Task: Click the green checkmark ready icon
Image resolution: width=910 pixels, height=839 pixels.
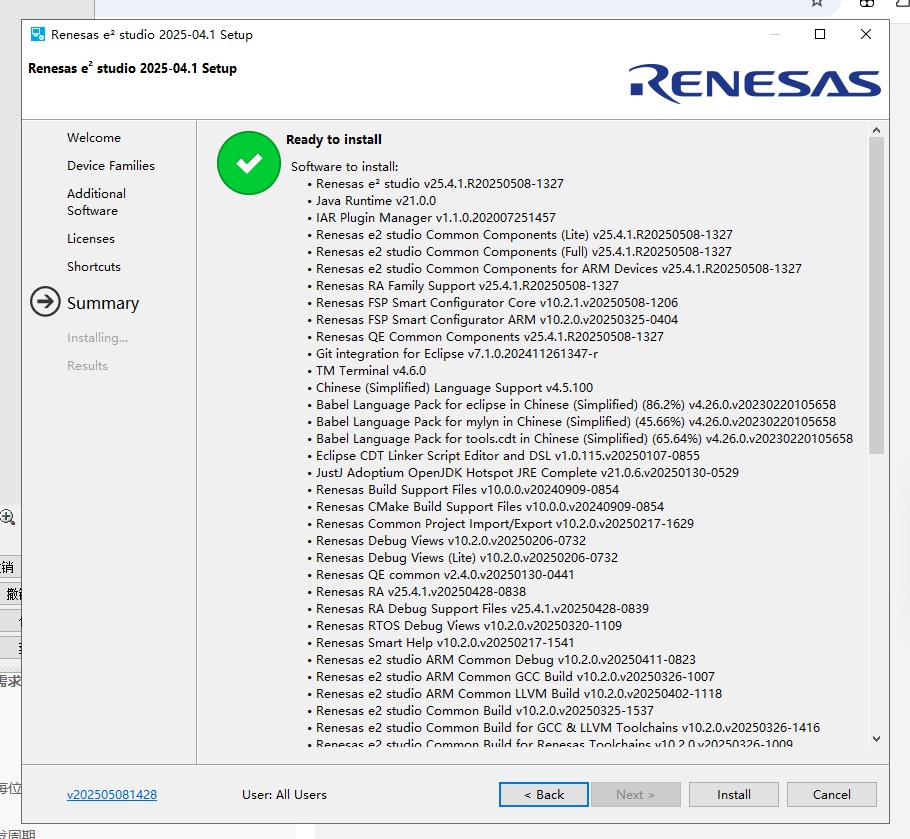Action: point(248,163)
